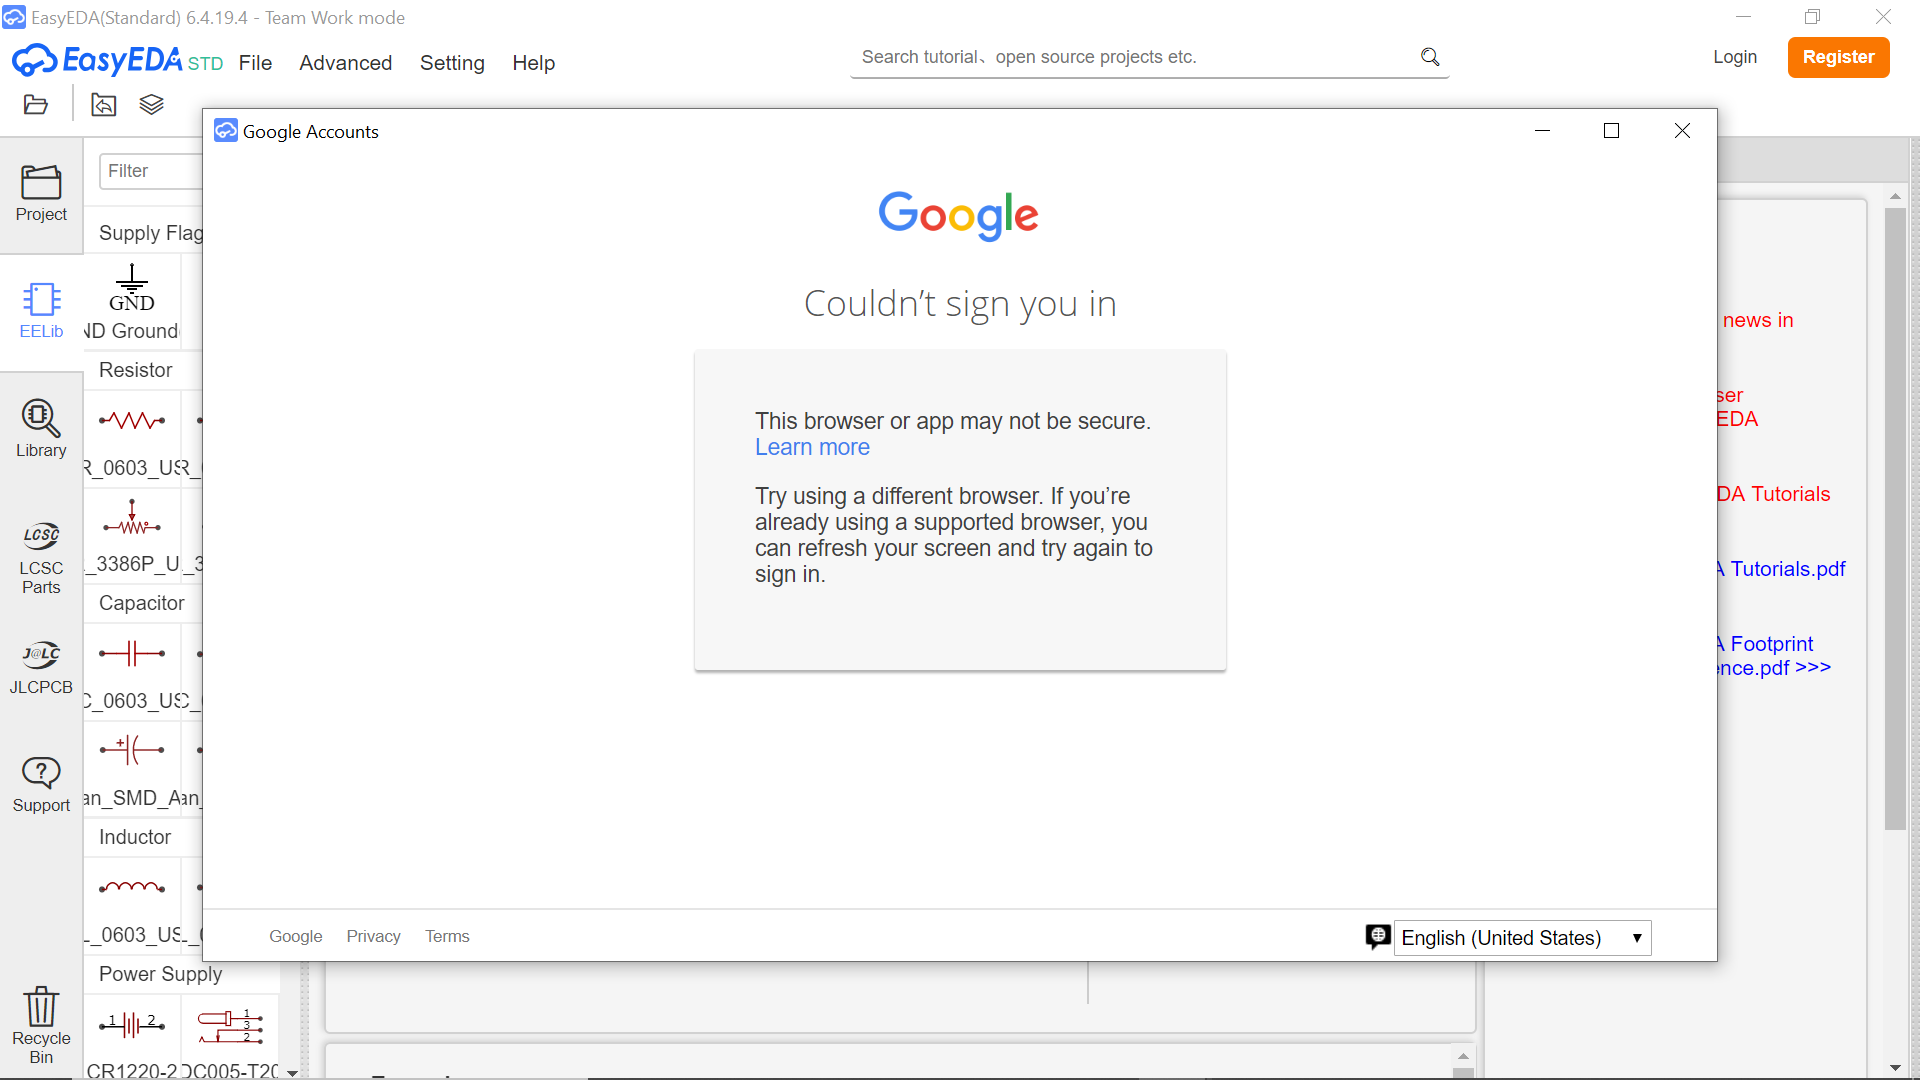Open LCSC Parts in sidebar

tap(41, 558)
